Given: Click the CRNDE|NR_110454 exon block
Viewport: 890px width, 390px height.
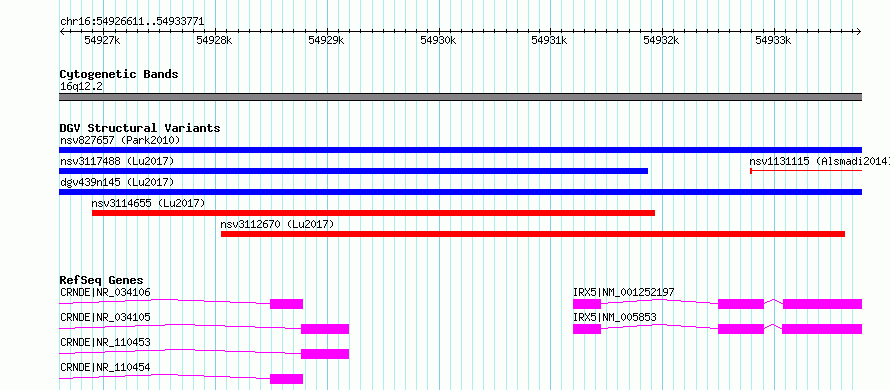Looking at the screenshot, I should point(287,379).
